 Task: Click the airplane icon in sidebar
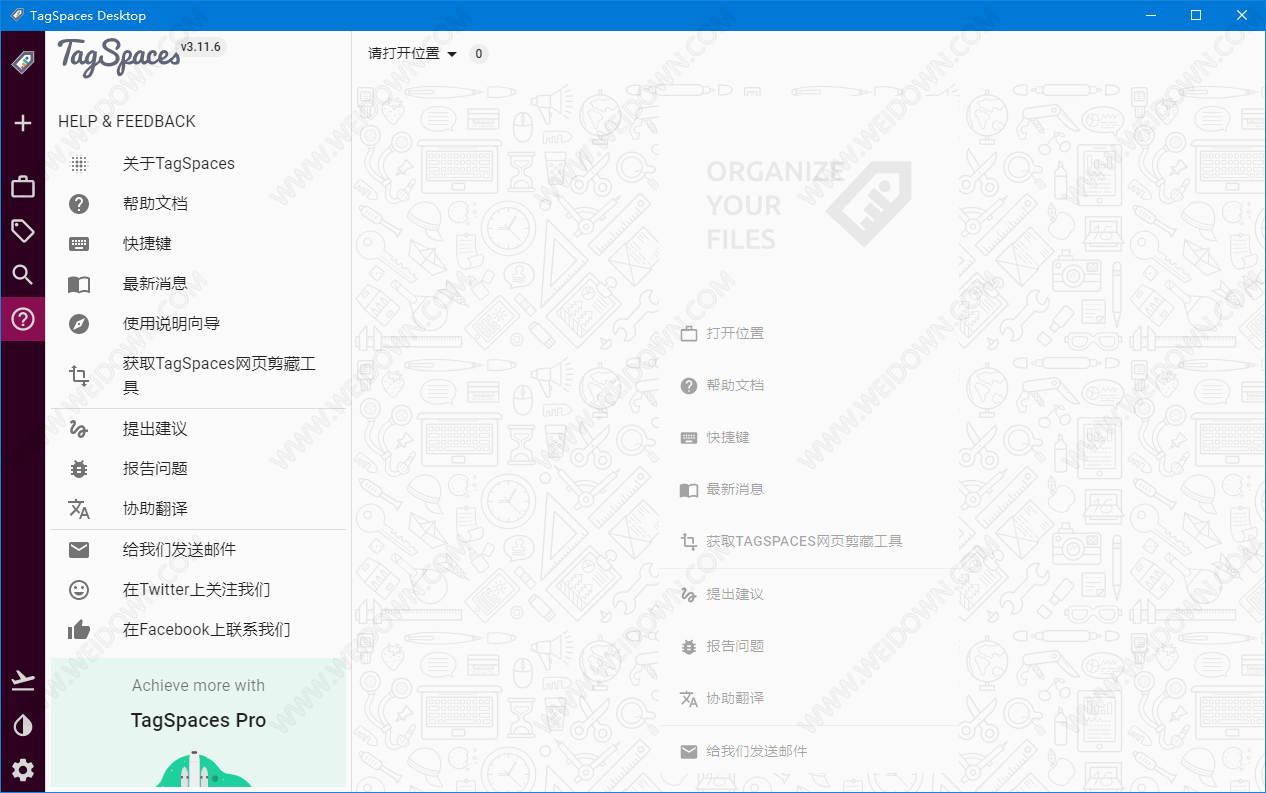(22, 681)
